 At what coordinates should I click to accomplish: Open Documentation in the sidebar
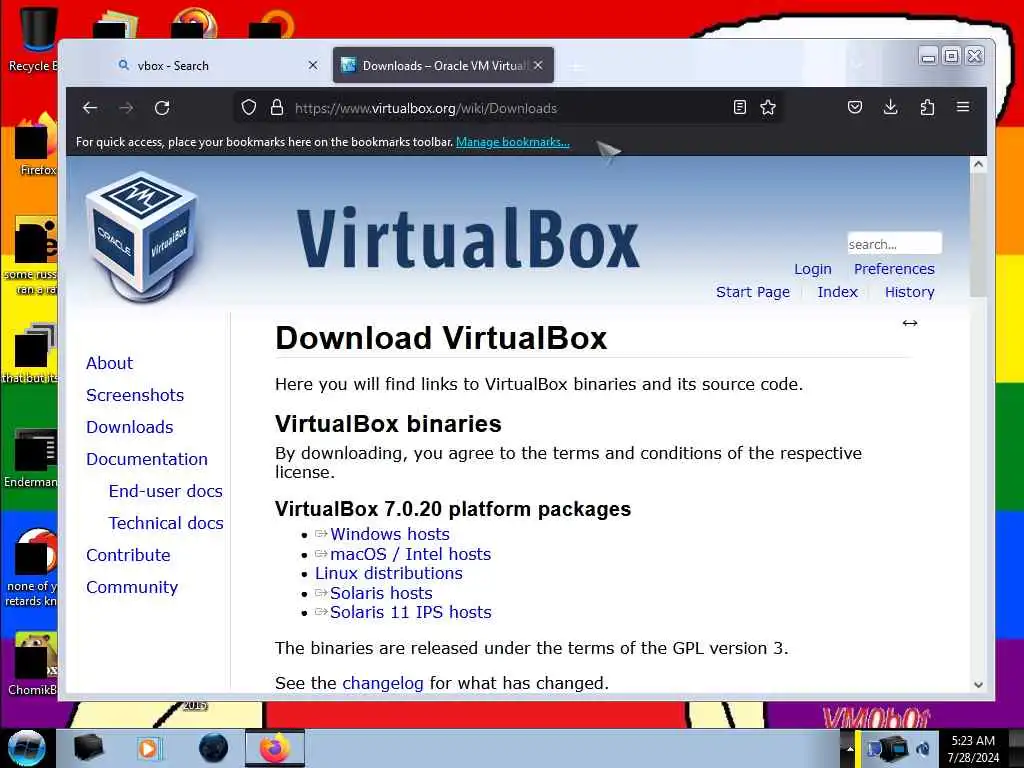(147, 459)
